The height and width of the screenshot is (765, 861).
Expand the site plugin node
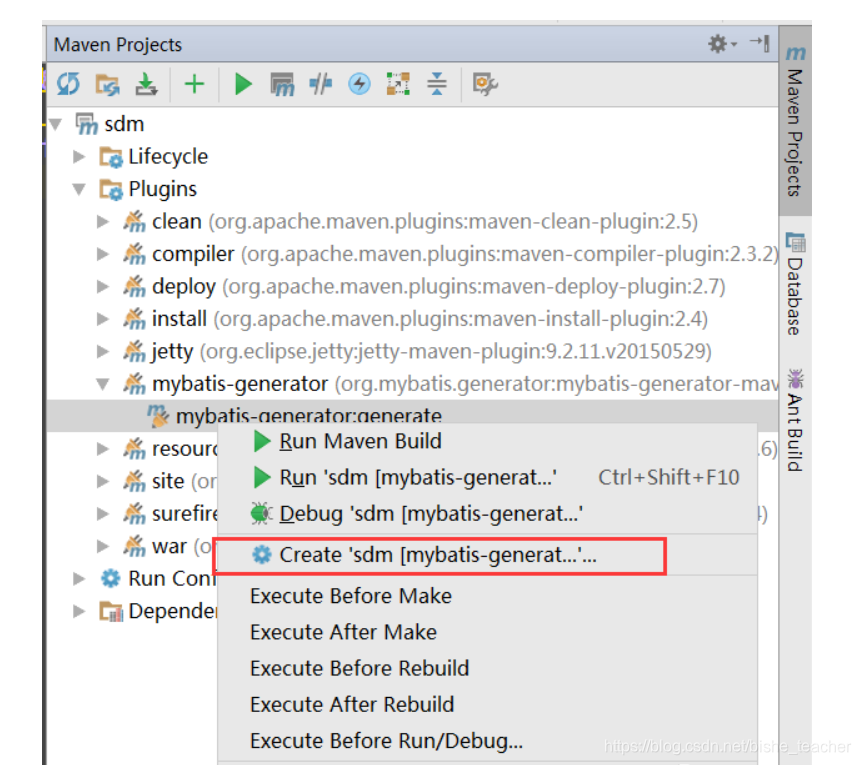tap(103, 481)
